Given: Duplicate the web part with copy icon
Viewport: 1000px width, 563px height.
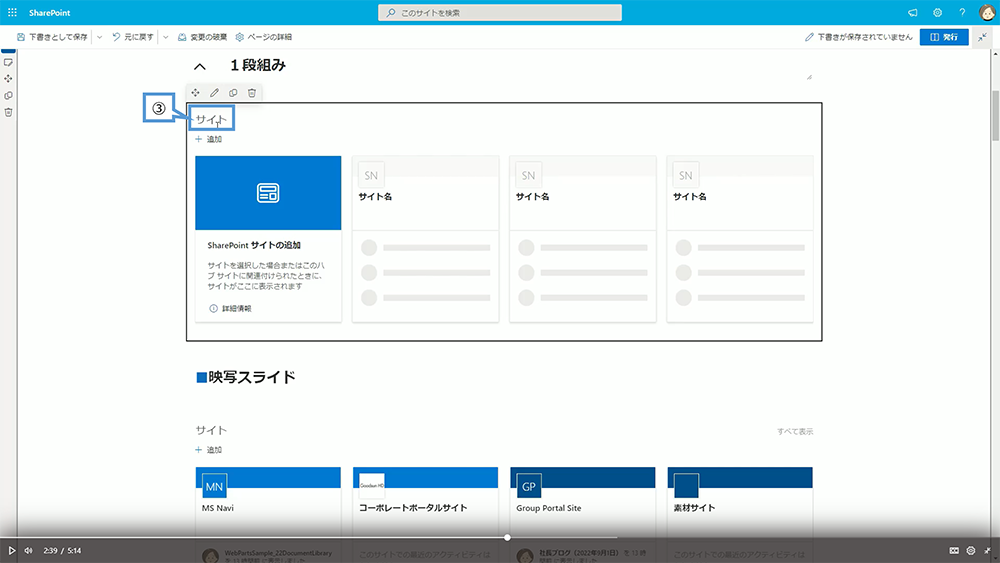Looking at the screenshot, I should tap(233, 93).
